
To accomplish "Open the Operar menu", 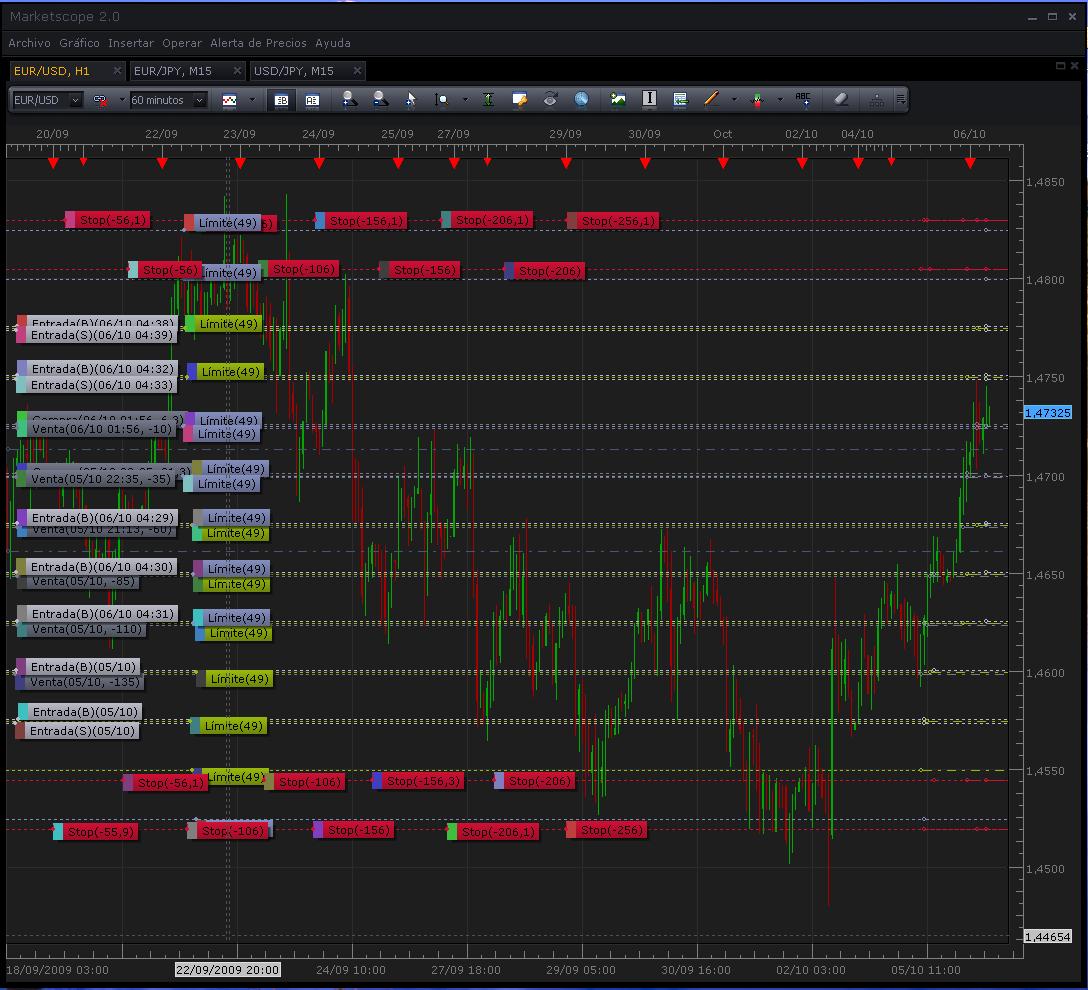I will coord(182,43).
